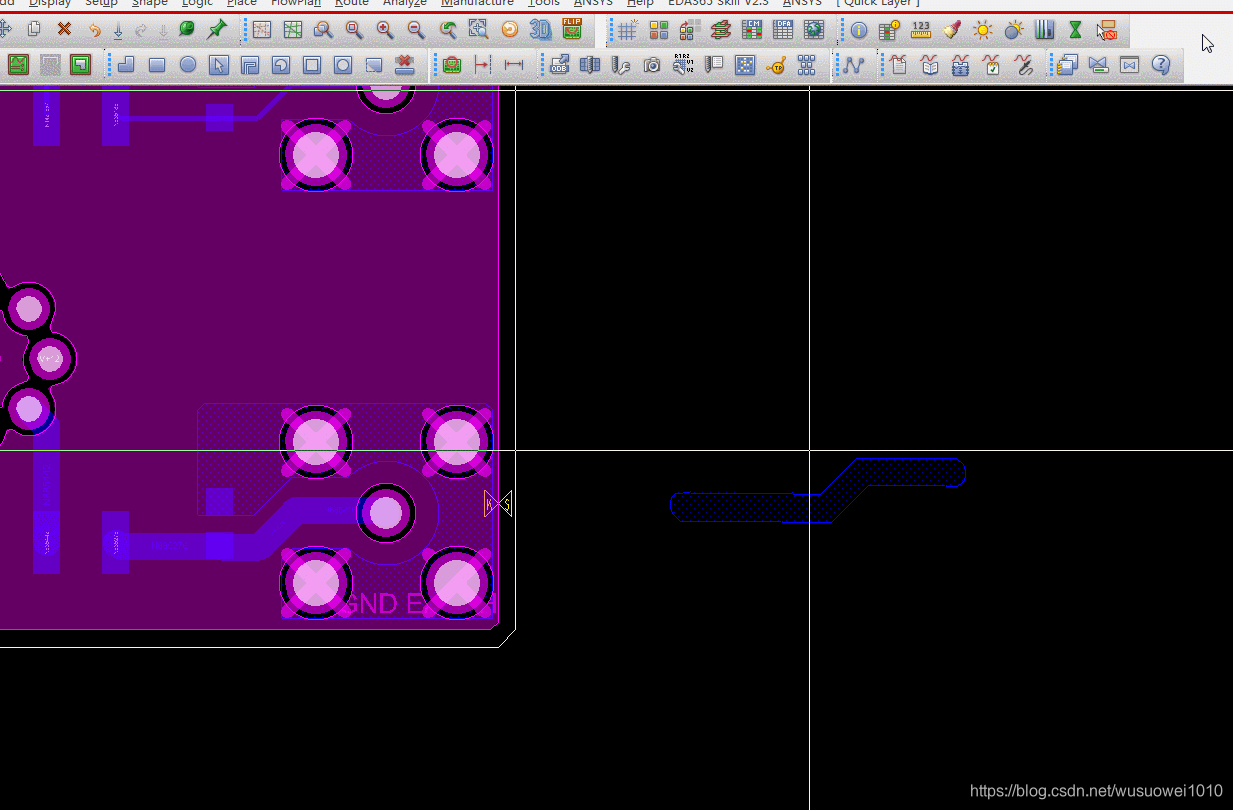
Task: Click the Shape Add Rectangle icon
Action: tap(157, 65)
